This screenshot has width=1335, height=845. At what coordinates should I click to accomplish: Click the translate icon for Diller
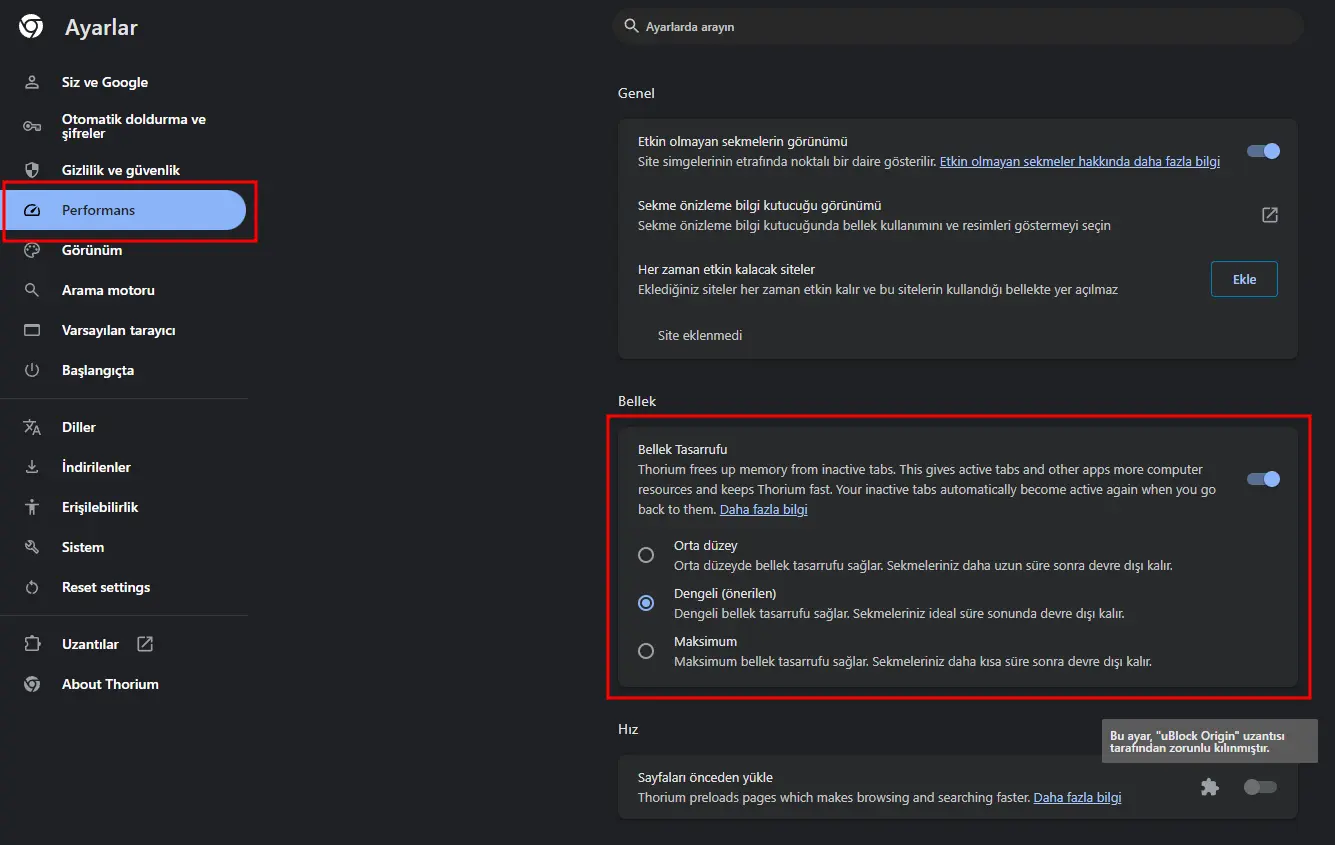[x=32, y=427]
